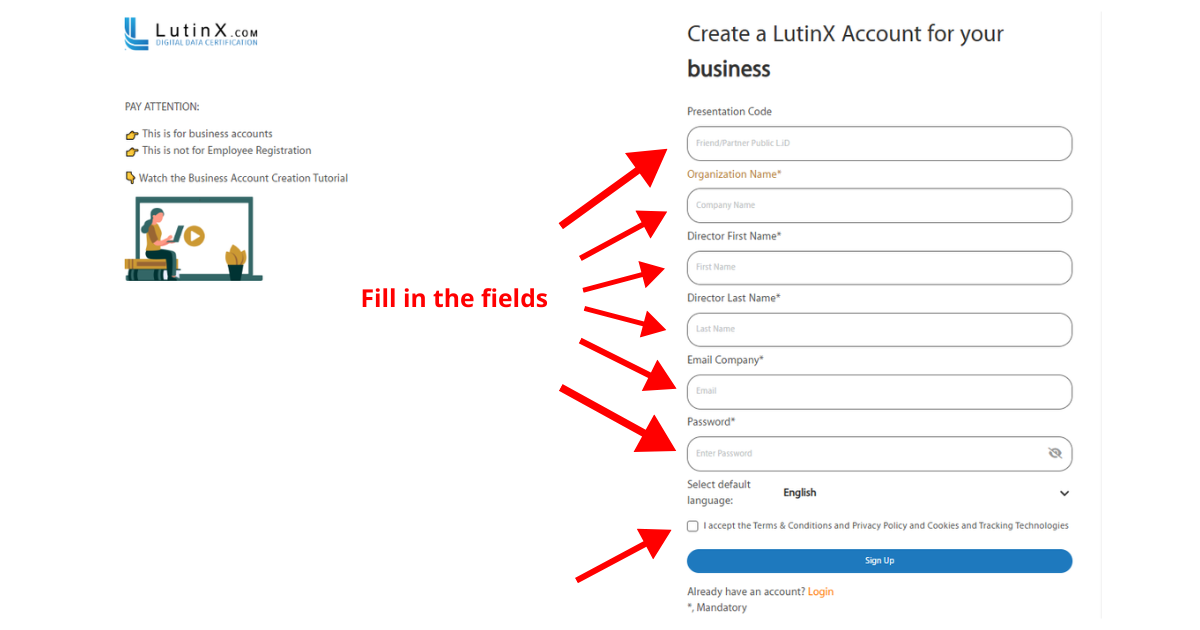Open the English language selector
This screenshot has height=630, width=1200.
point(800,493)
